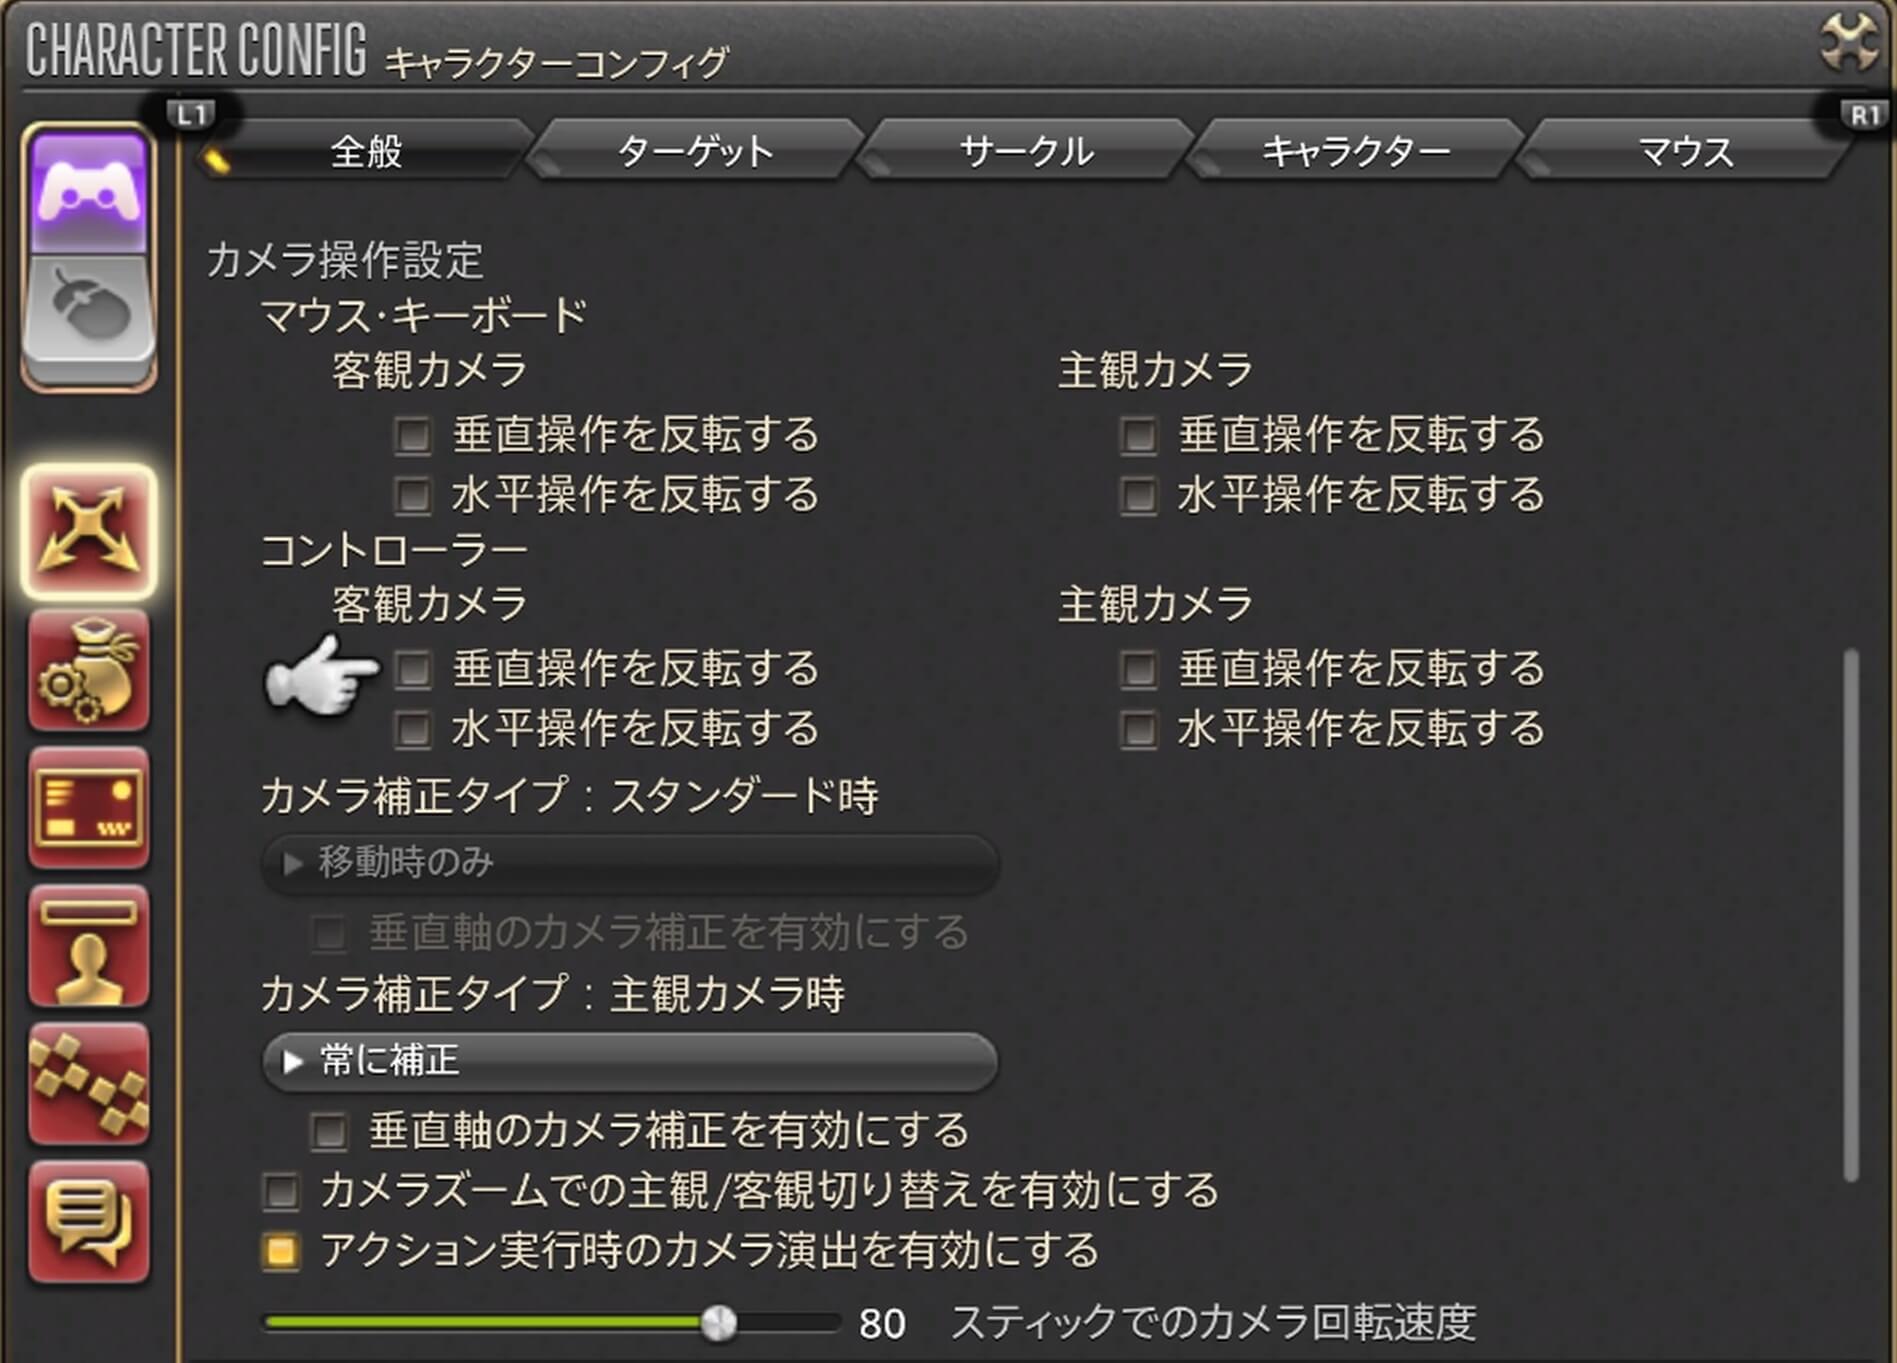Image resolution: width=1897 pixels, height=1363 pixels.
Task: Switch to the キャラクター tab
Action: click(1356, 151)
